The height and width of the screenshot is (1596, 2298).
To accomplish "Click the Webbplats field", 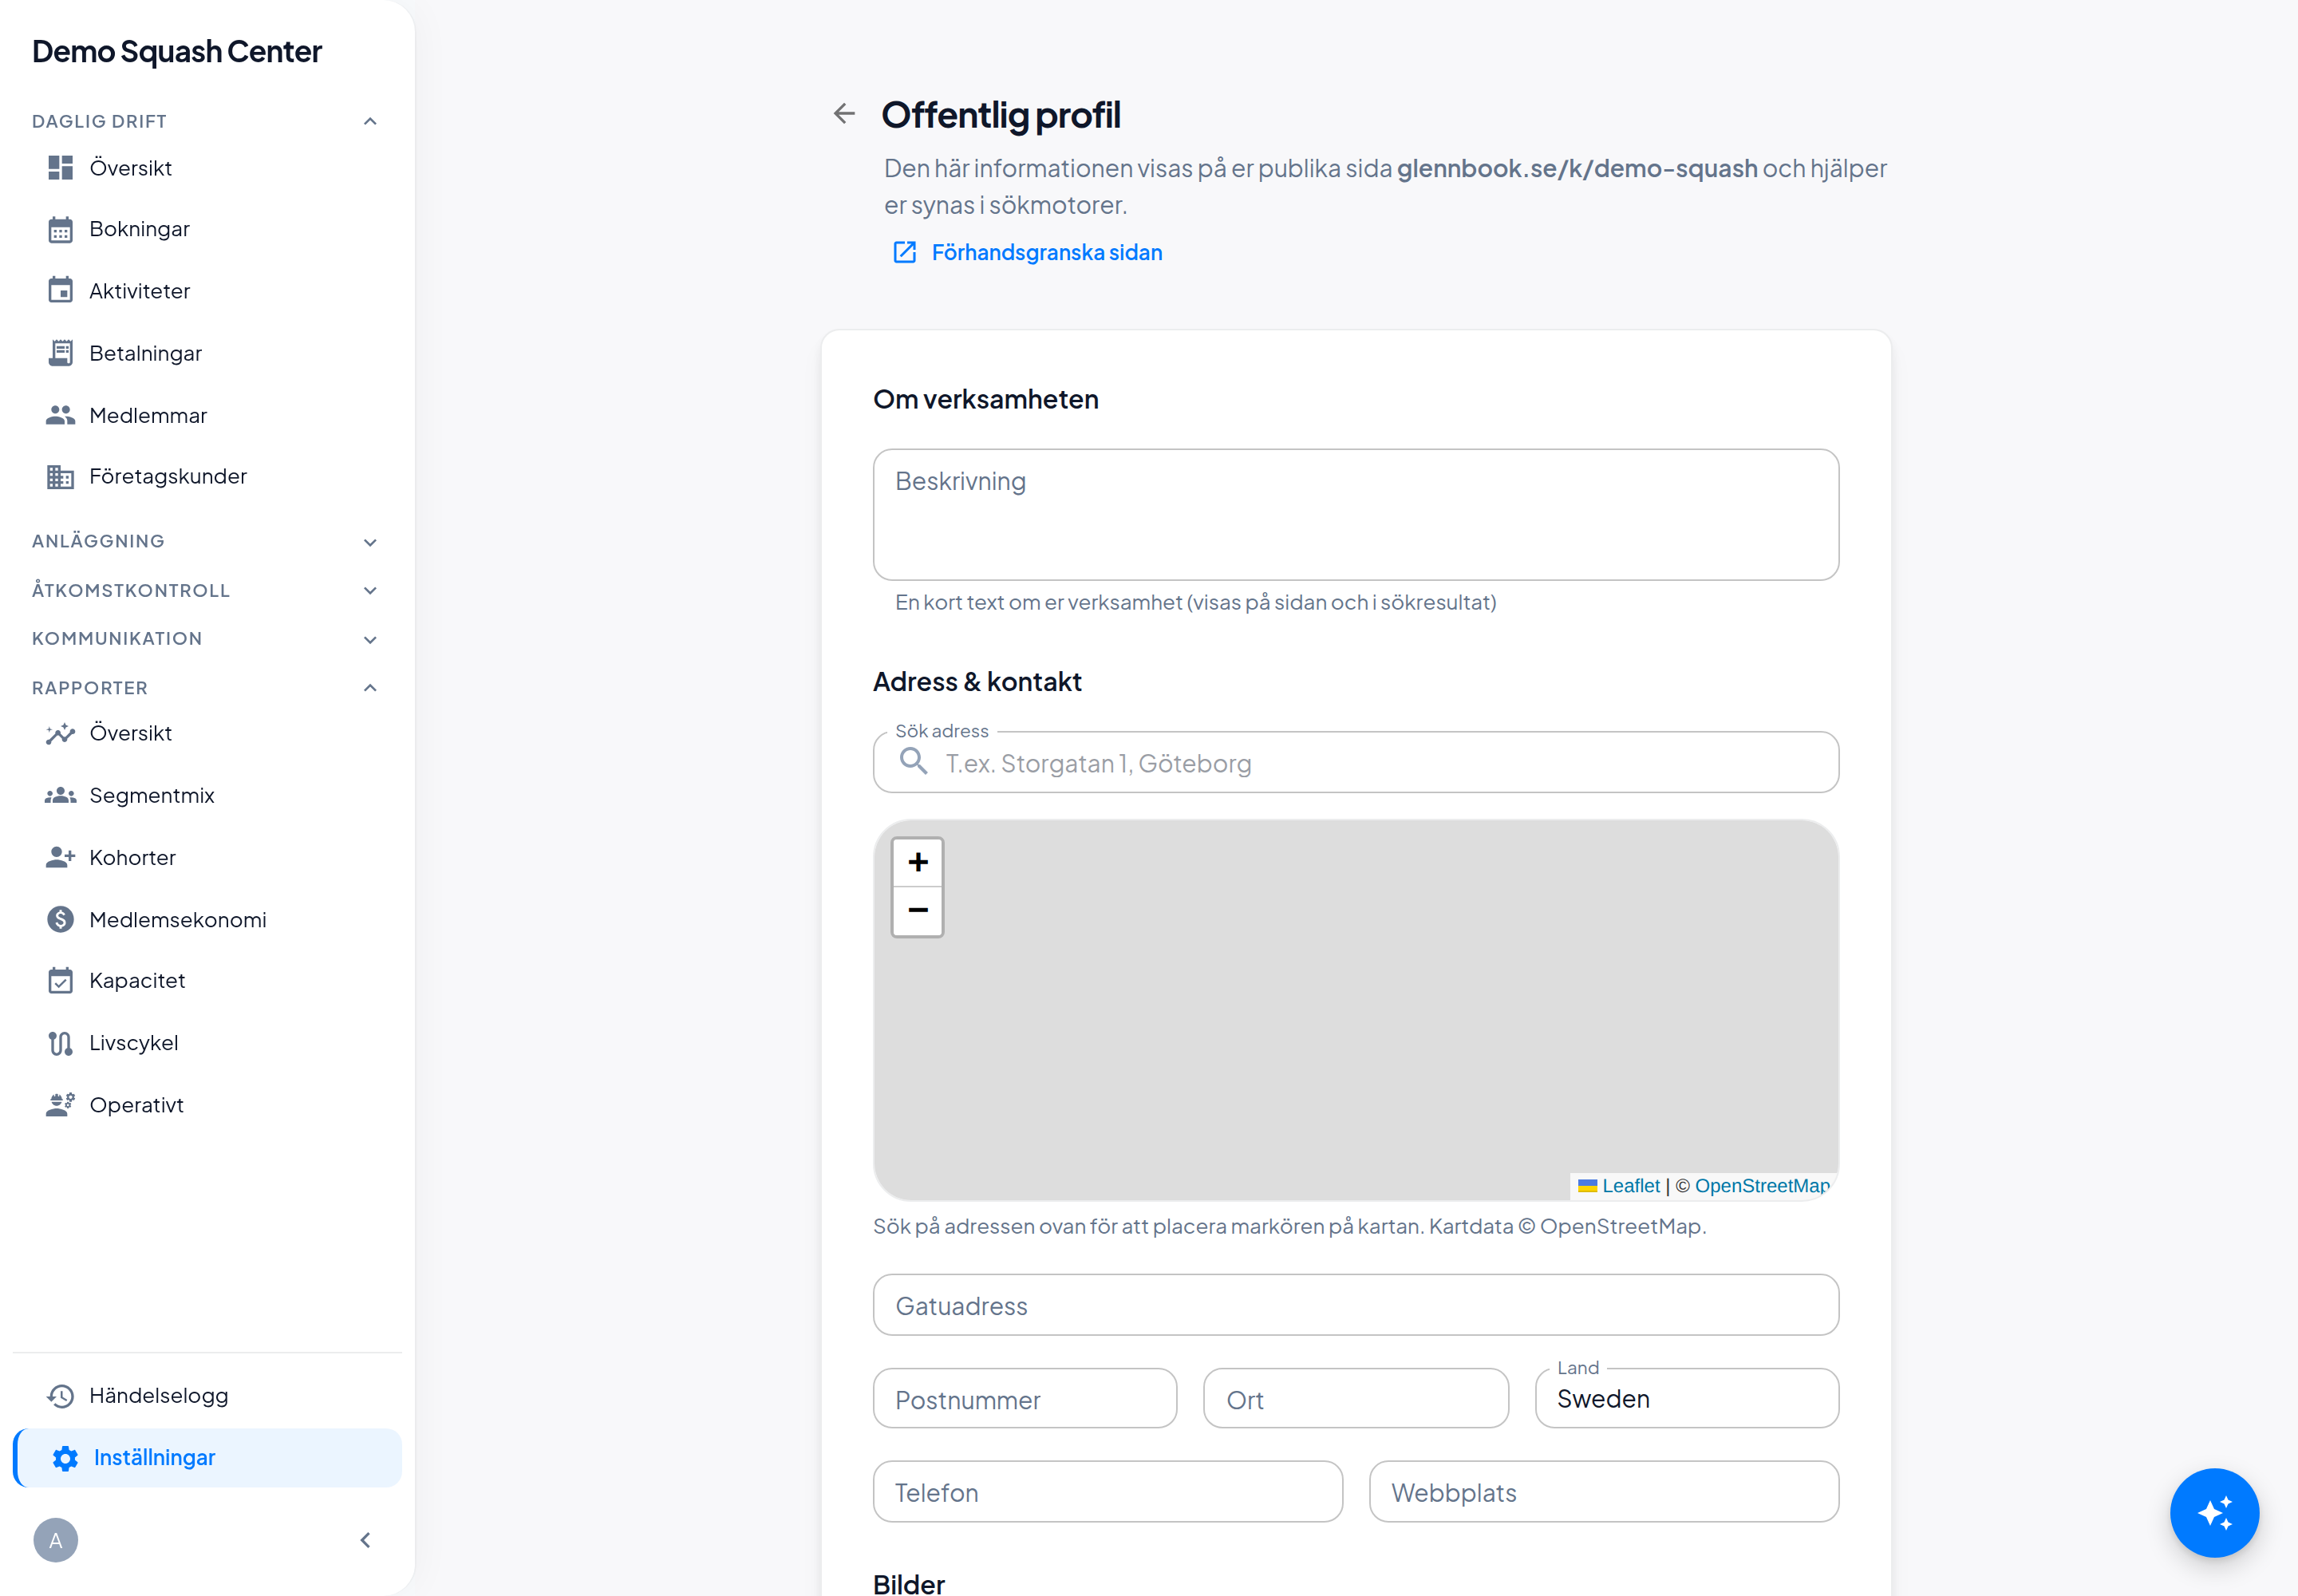I will click(x=1603, y=1492).
